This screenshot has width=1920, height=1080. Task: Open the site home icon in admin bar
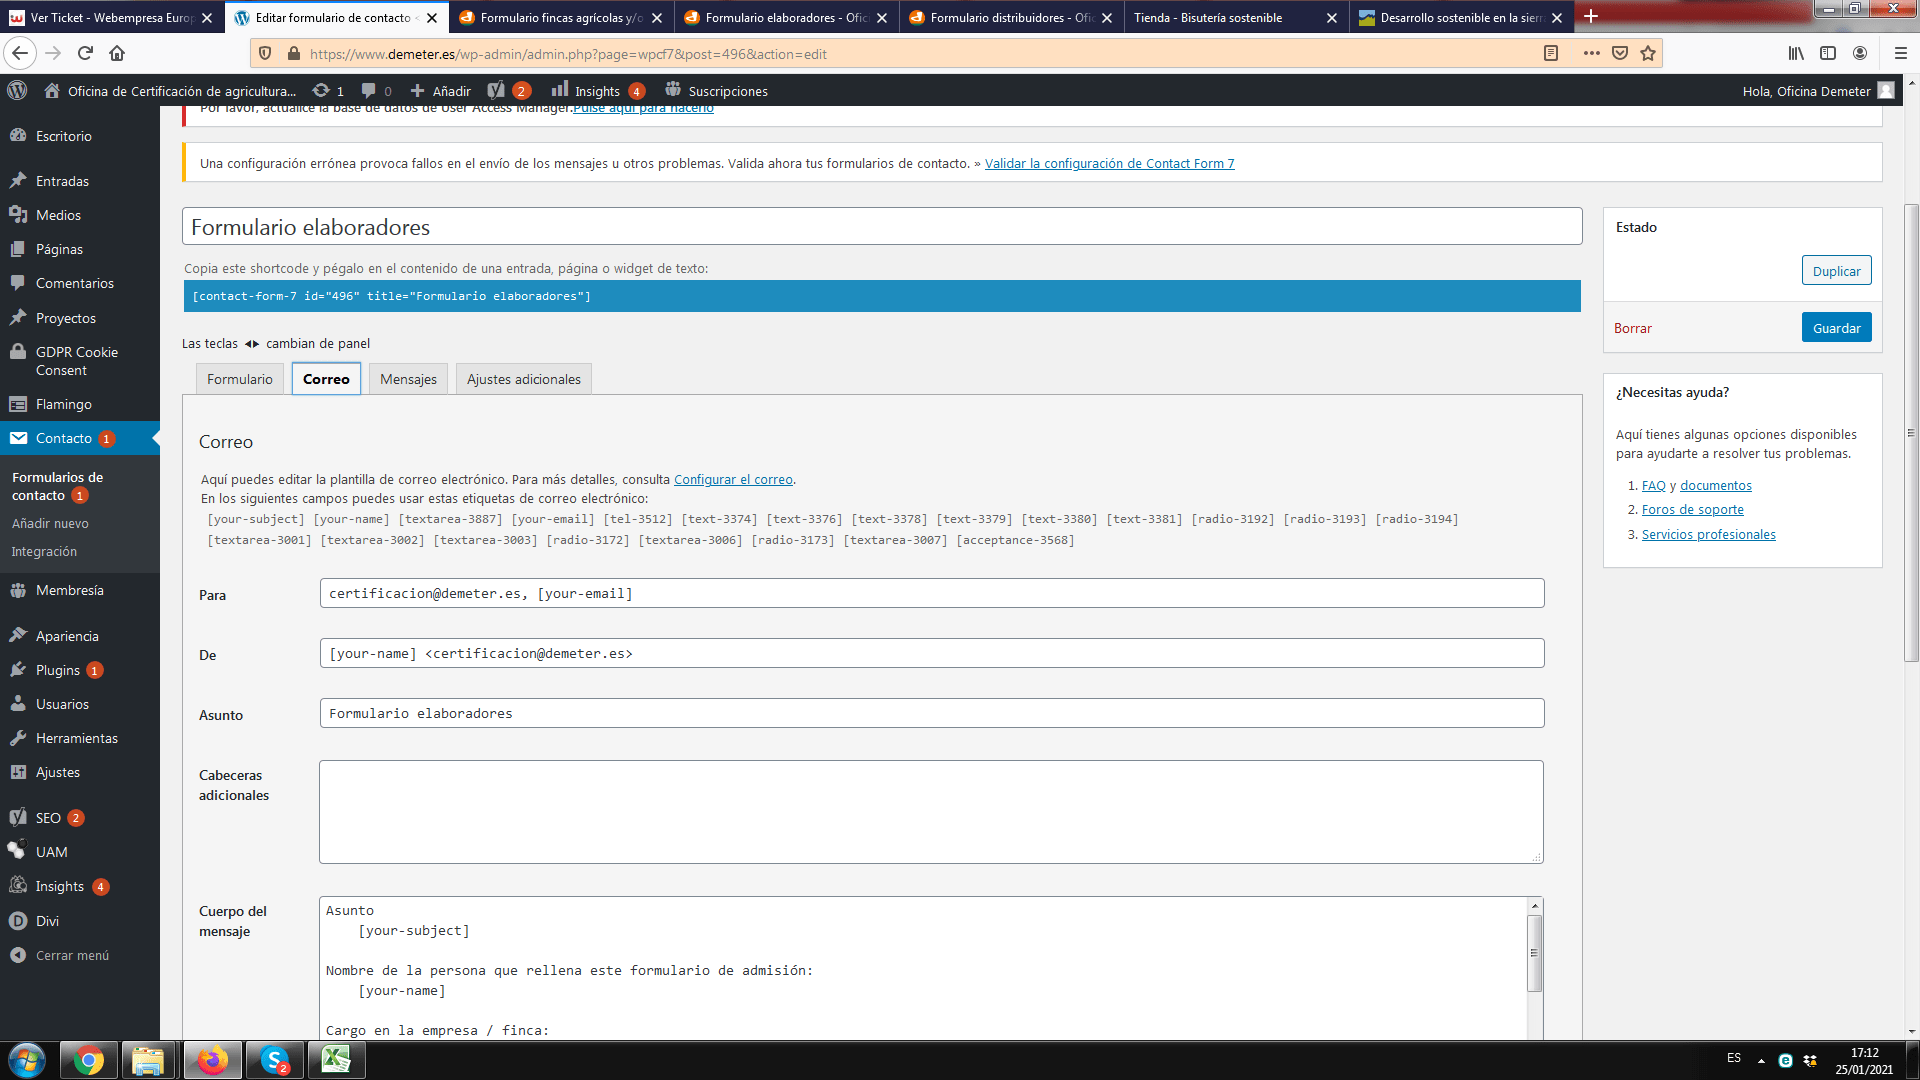[52, 90]
